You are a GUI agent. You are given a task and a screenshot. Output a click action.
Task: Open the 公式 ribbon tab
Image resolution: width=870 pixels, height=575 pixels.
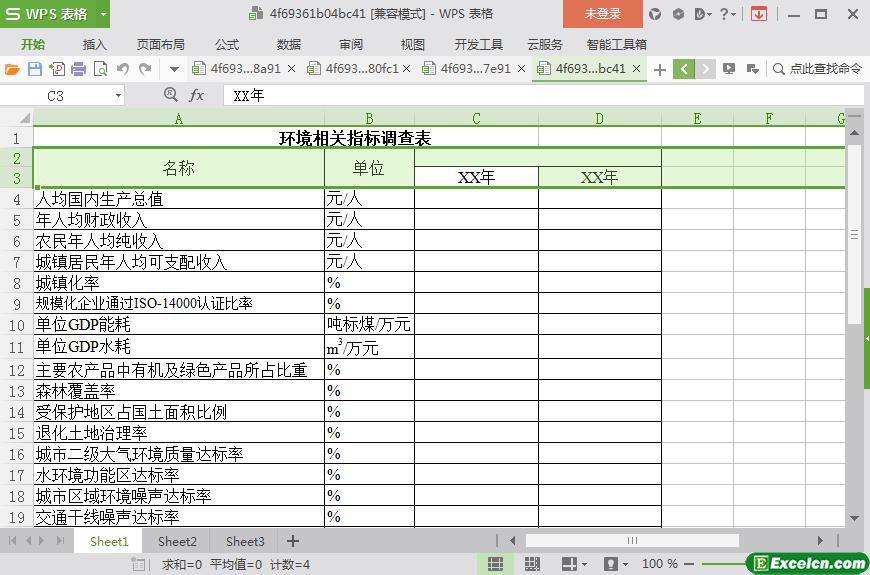tap(227, 44)
